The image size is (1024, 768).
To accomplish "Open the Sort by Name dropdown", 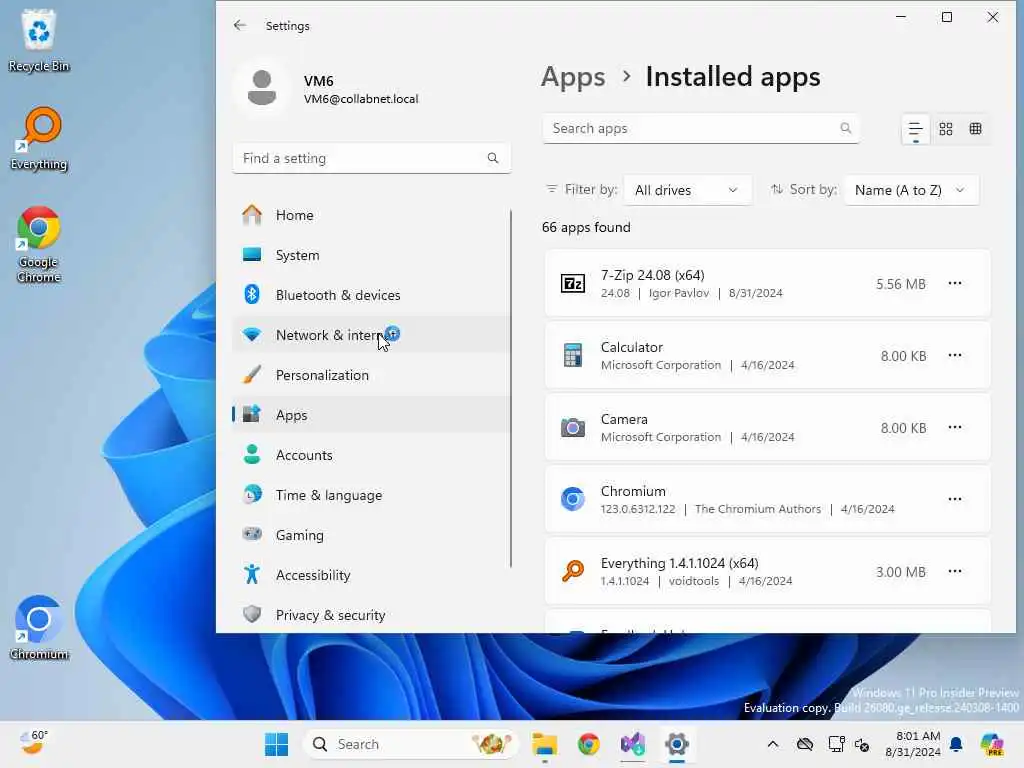I will (911, 190).
